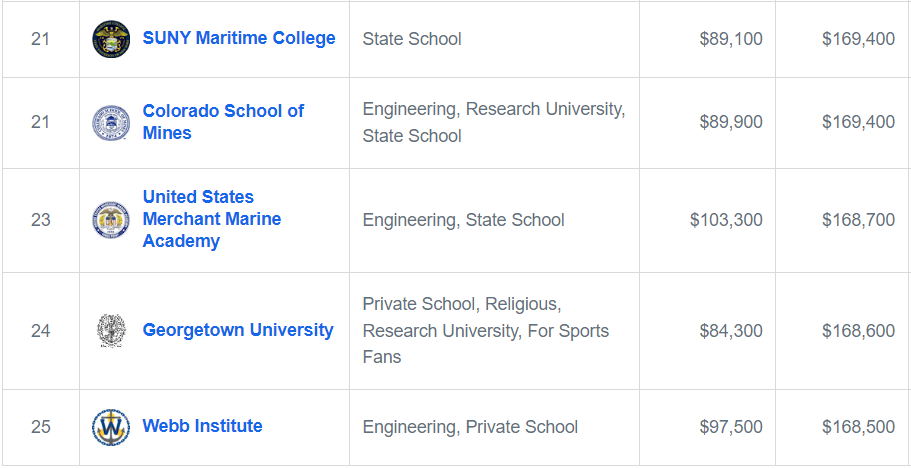Click the Webb Institute anchor logo

click(x=111, y=427)
